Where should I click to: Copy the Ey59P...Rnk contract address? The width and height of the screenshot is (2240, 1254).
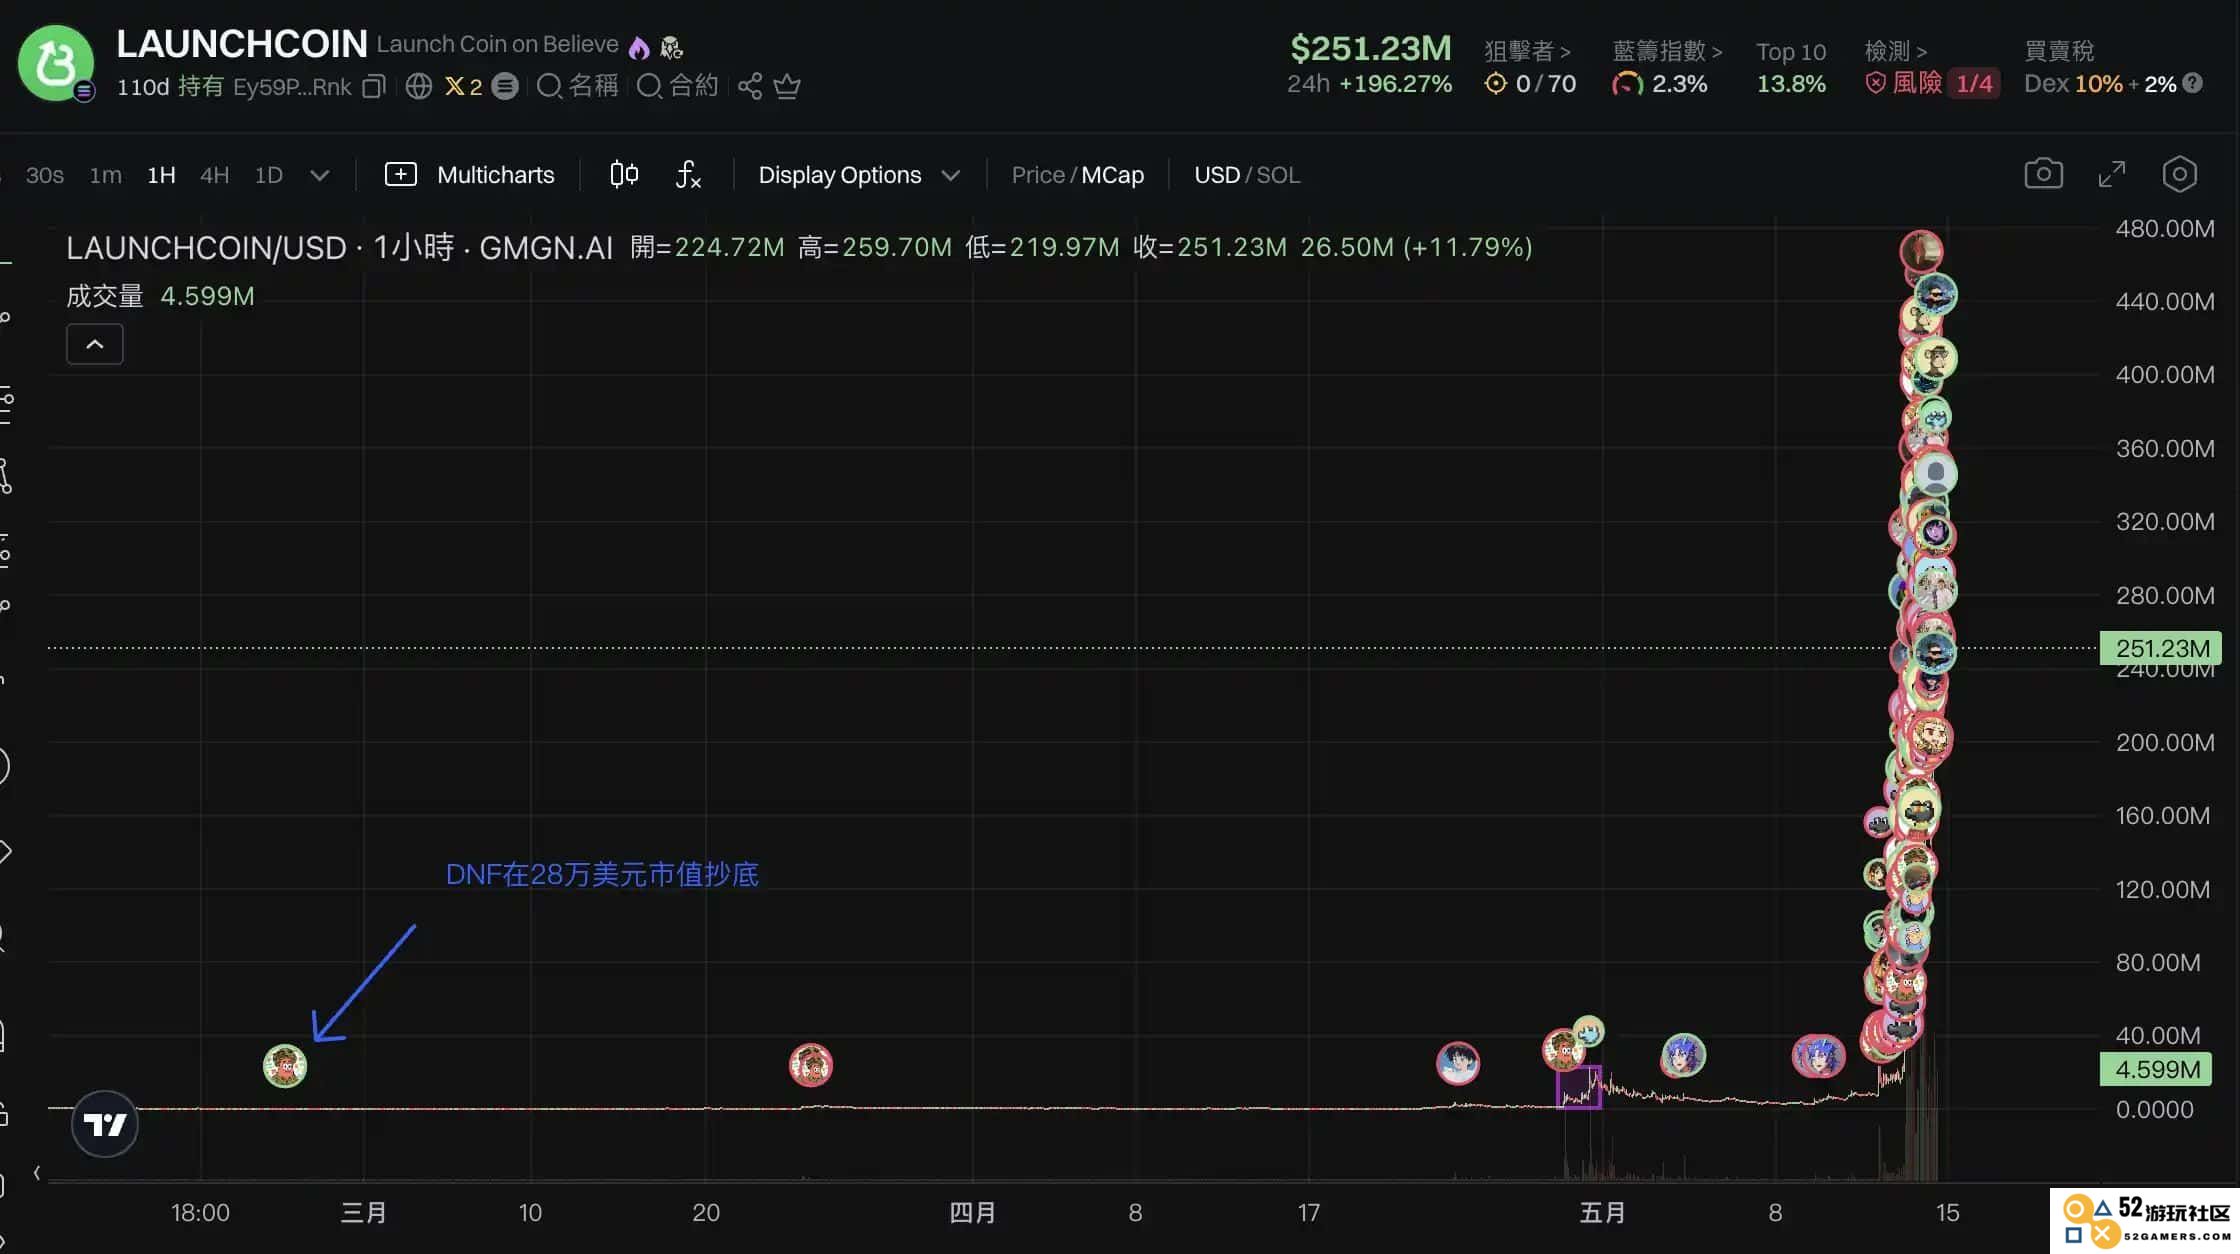coord(373,87)
